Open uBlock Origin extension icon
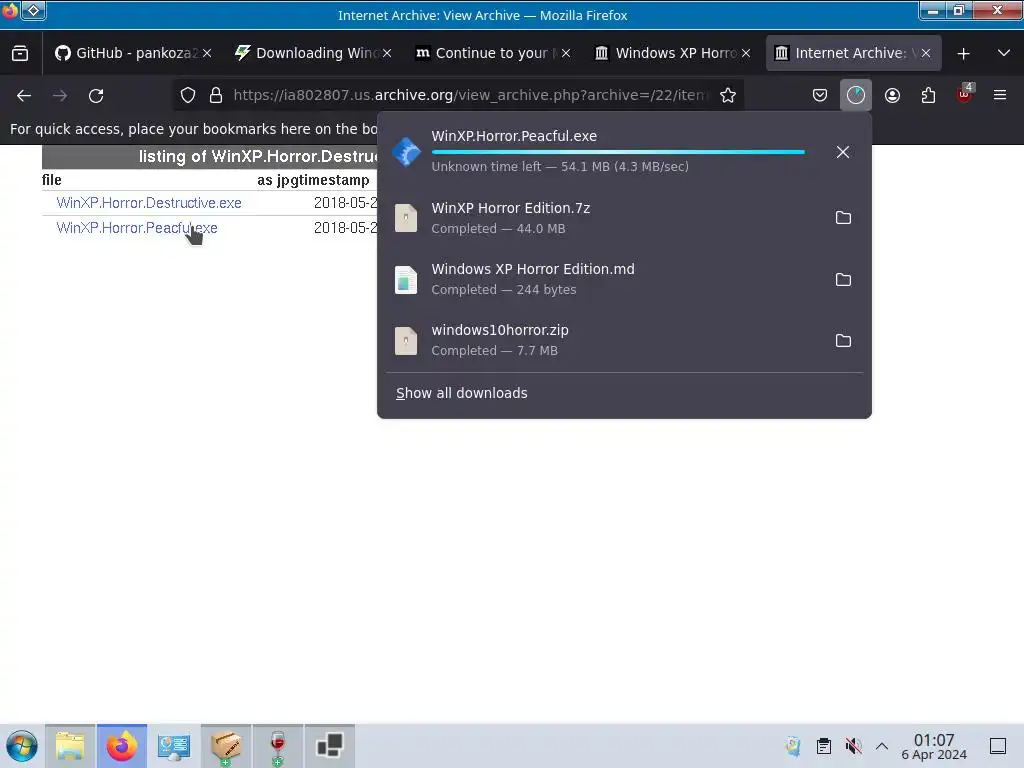This screenshot has height=768, width=1024. point(965,94)
